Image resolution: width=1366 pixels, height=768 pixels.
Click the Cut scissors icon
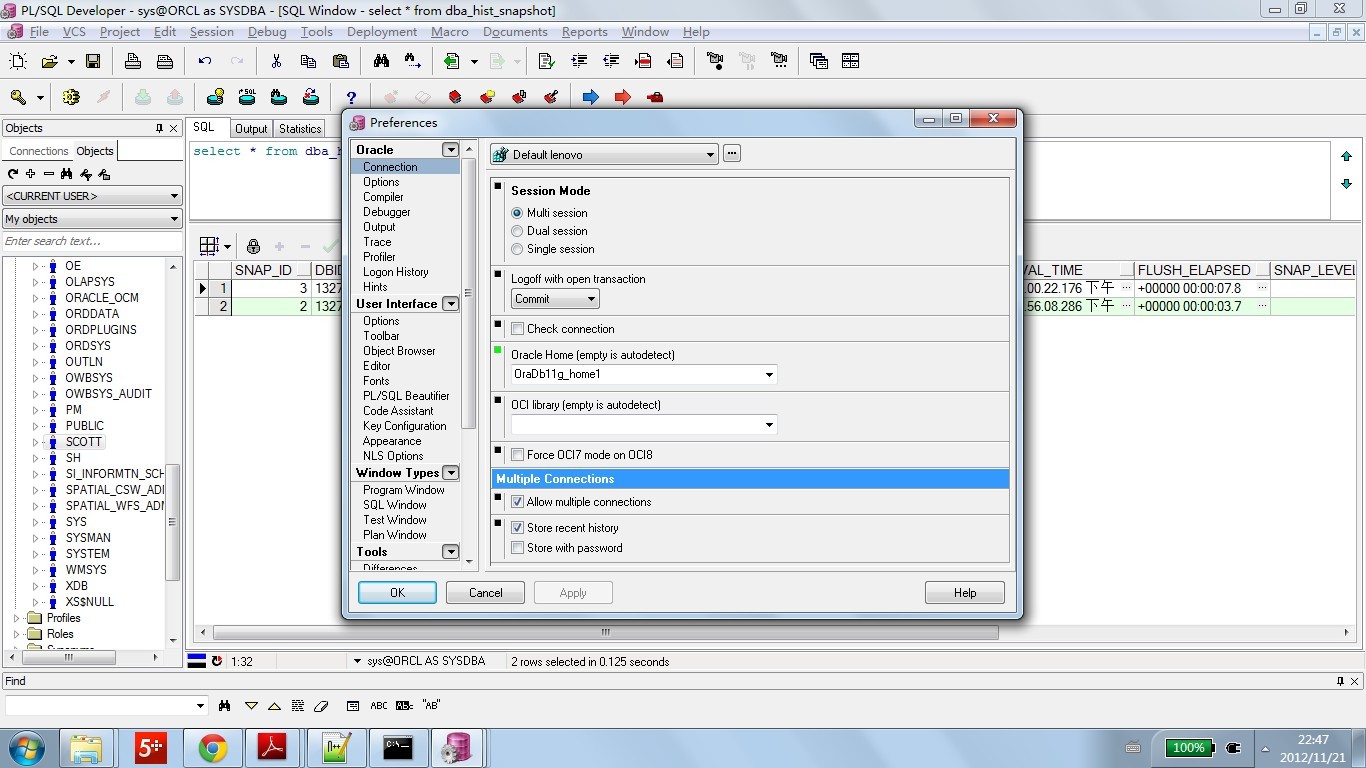point(276,61)
